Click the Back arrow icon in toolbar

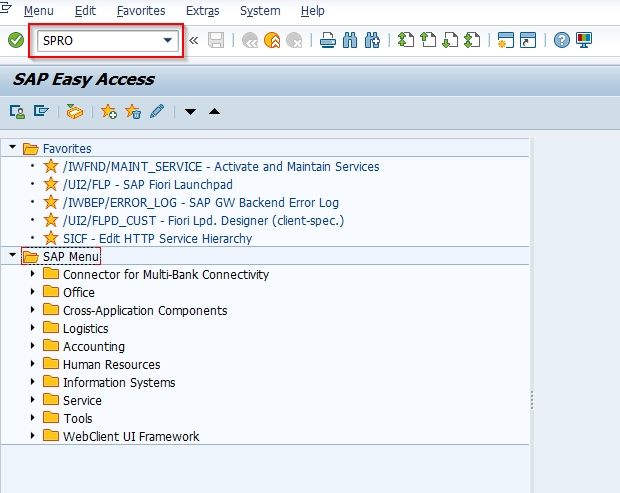click(x=250, y=40)
